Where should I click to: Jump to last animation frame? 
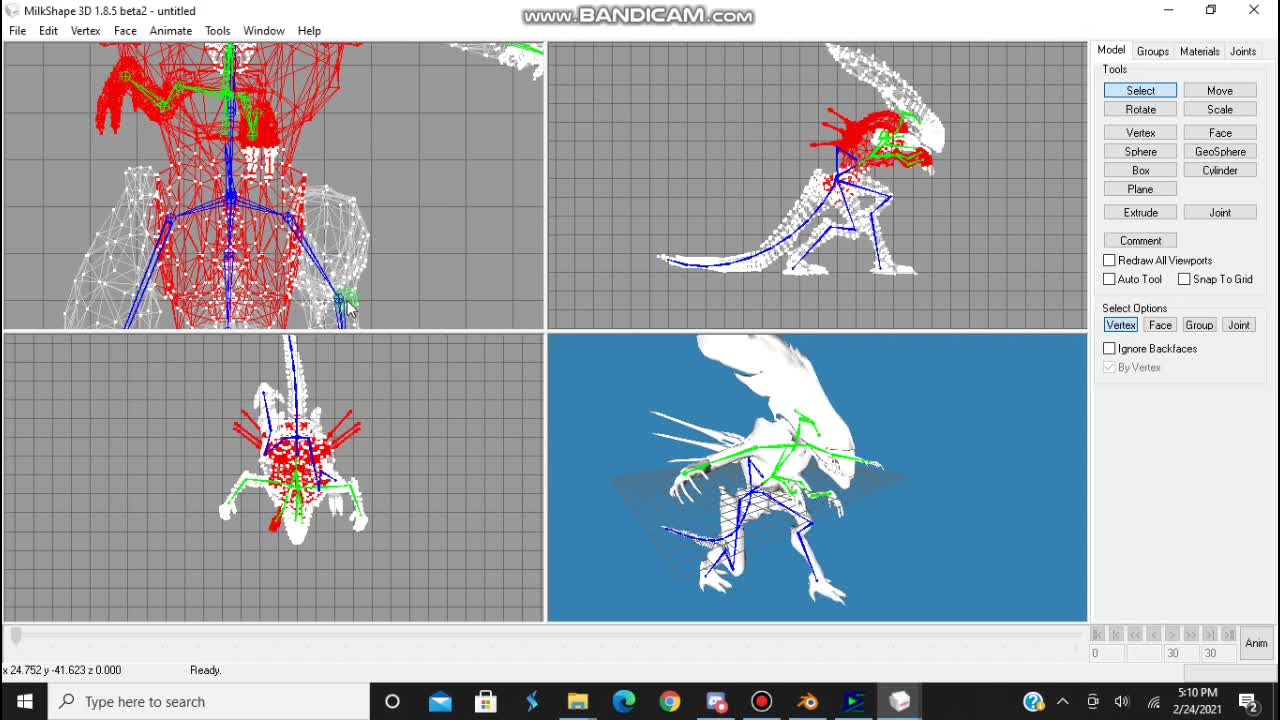point(1228,634)
